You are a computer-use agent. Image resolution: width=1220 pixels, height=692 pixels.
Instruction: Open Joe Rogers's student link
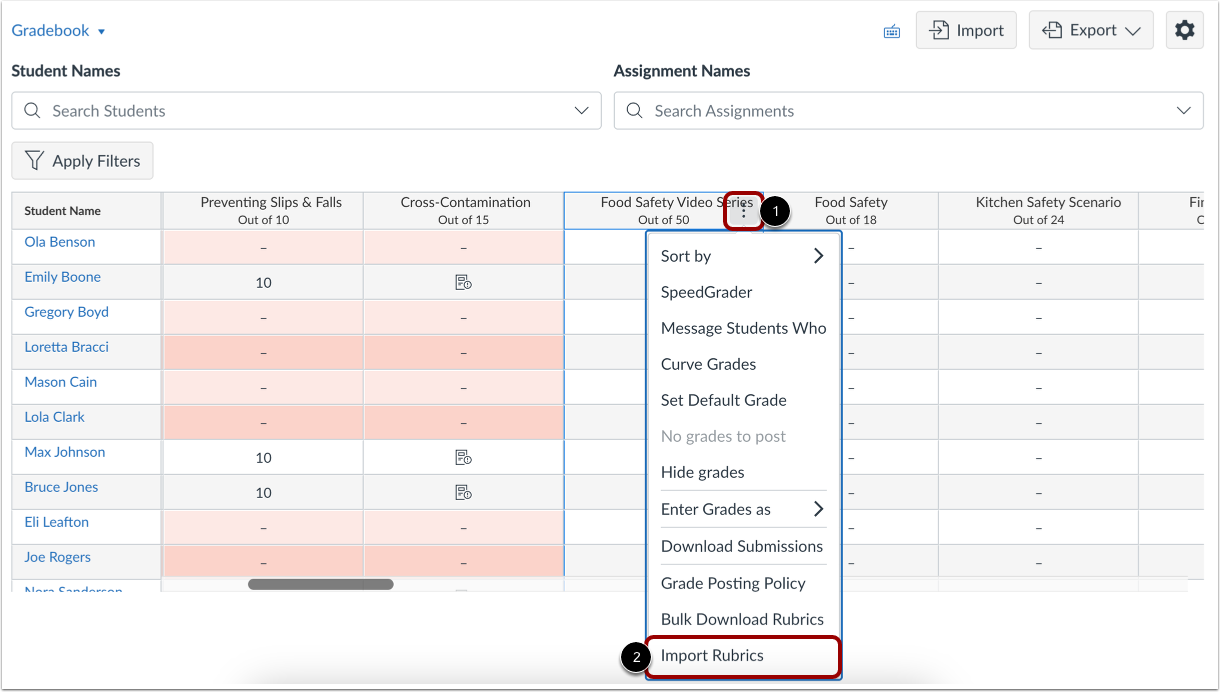tap(58, 557)
